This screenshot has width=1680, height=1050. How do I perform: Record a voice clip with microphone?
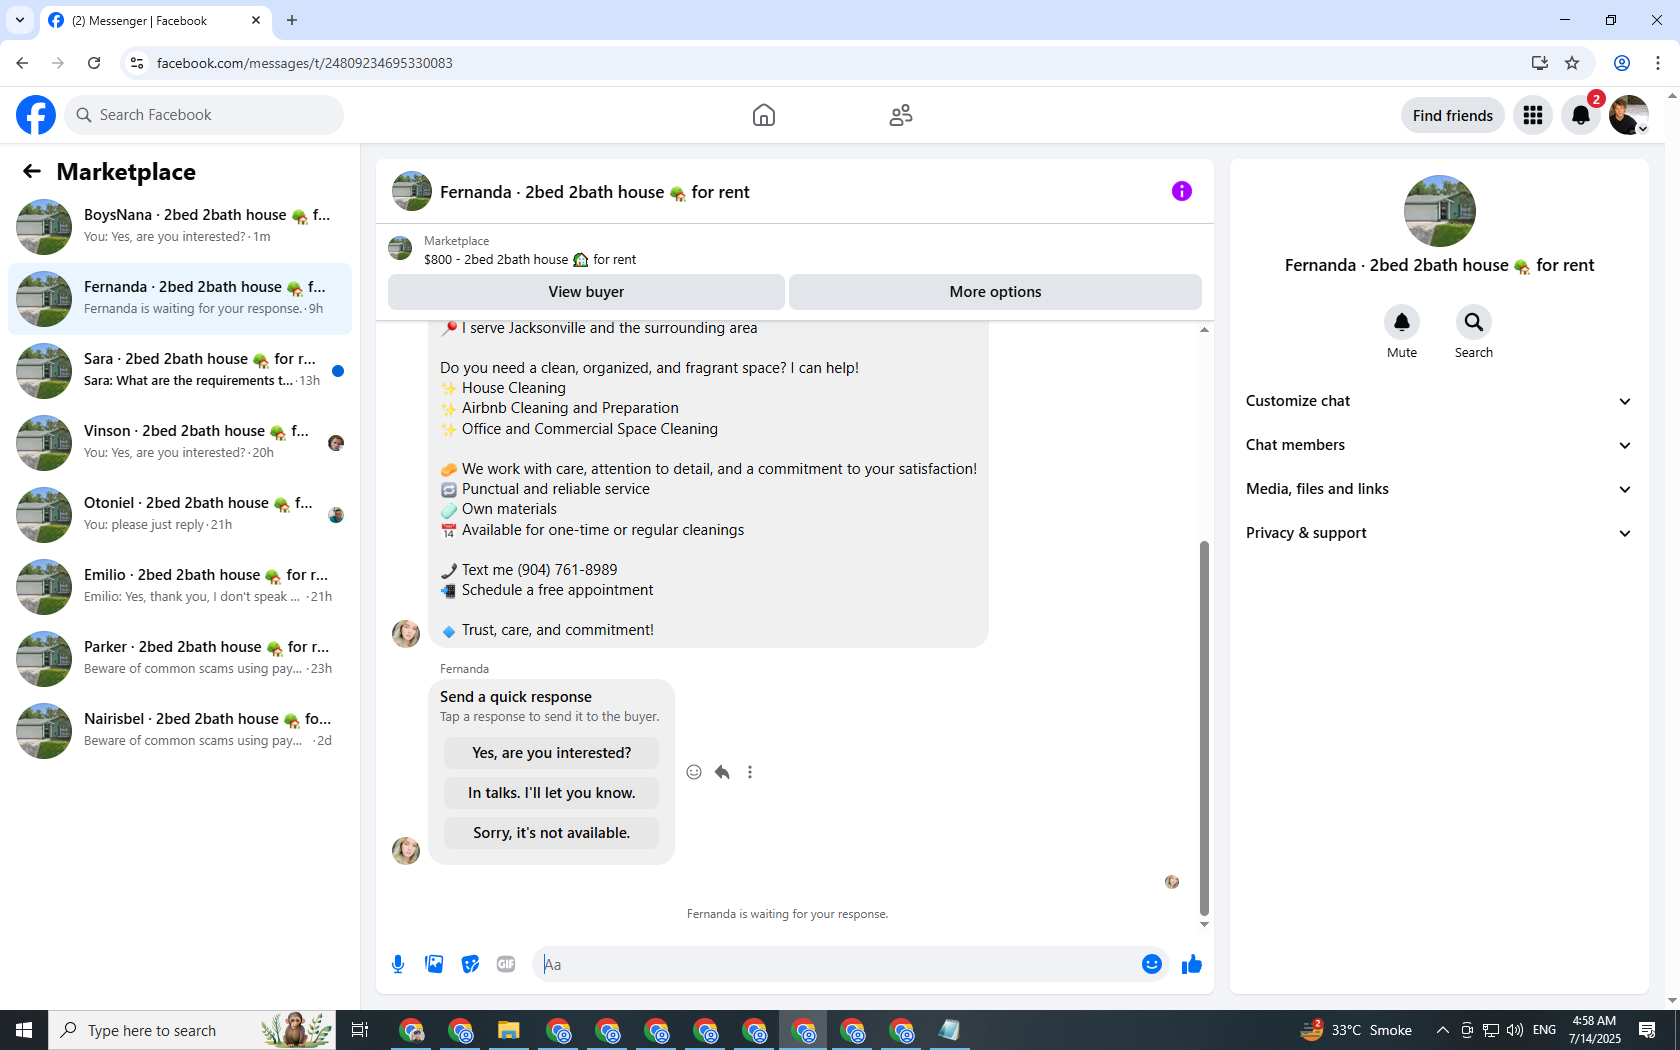tap(398, 964)
